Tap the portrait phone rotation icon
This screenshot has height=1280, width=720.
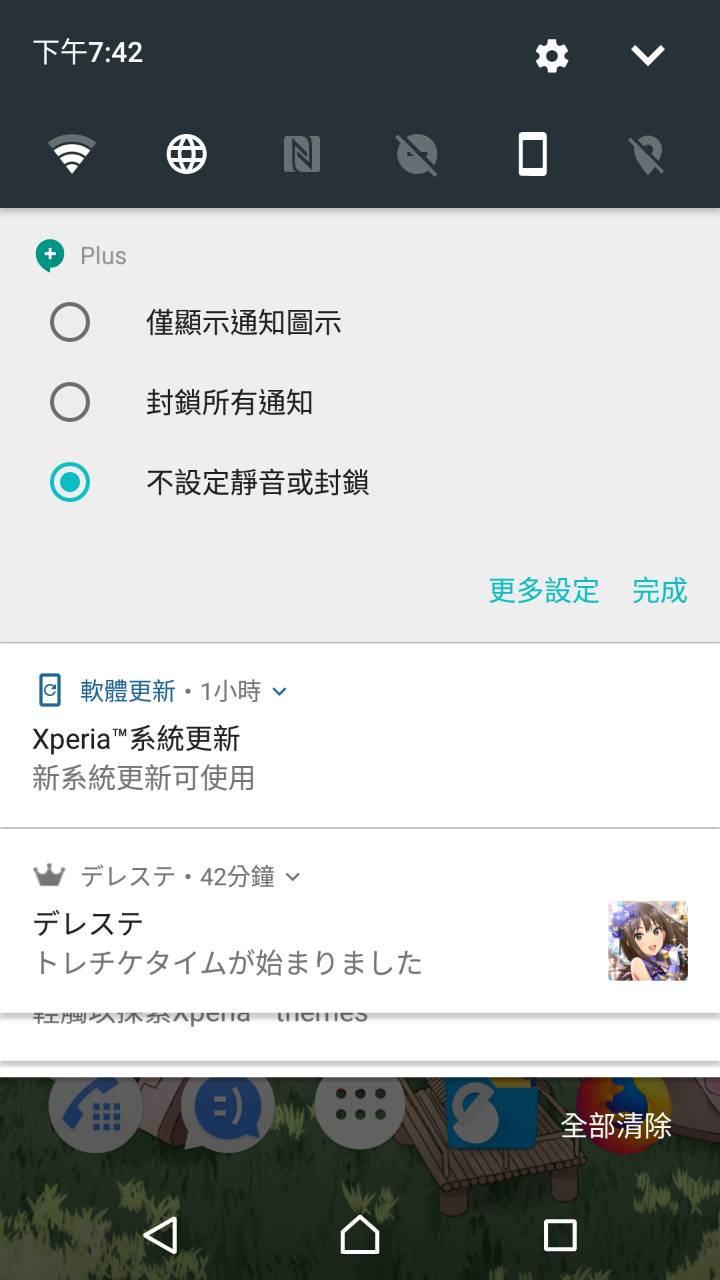pos(533,155)
